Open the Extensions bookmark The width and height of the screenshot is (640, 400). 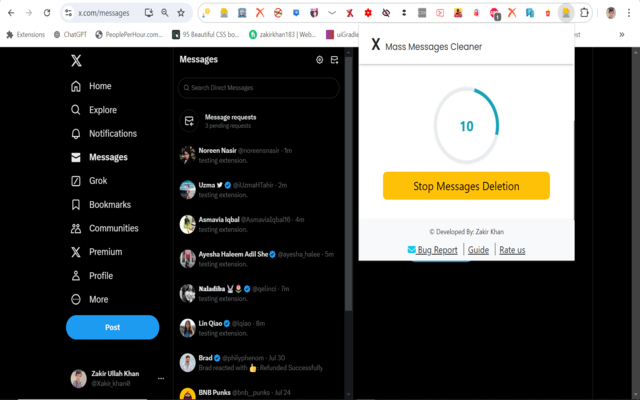coord(25,35)
